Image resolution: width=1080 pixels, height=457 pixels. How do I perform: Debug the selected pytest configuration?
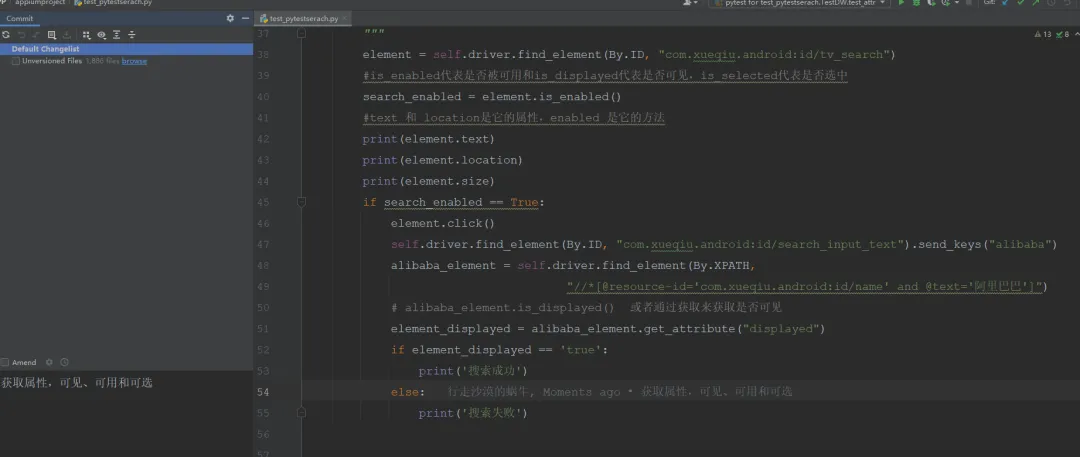tap(916, 3)
